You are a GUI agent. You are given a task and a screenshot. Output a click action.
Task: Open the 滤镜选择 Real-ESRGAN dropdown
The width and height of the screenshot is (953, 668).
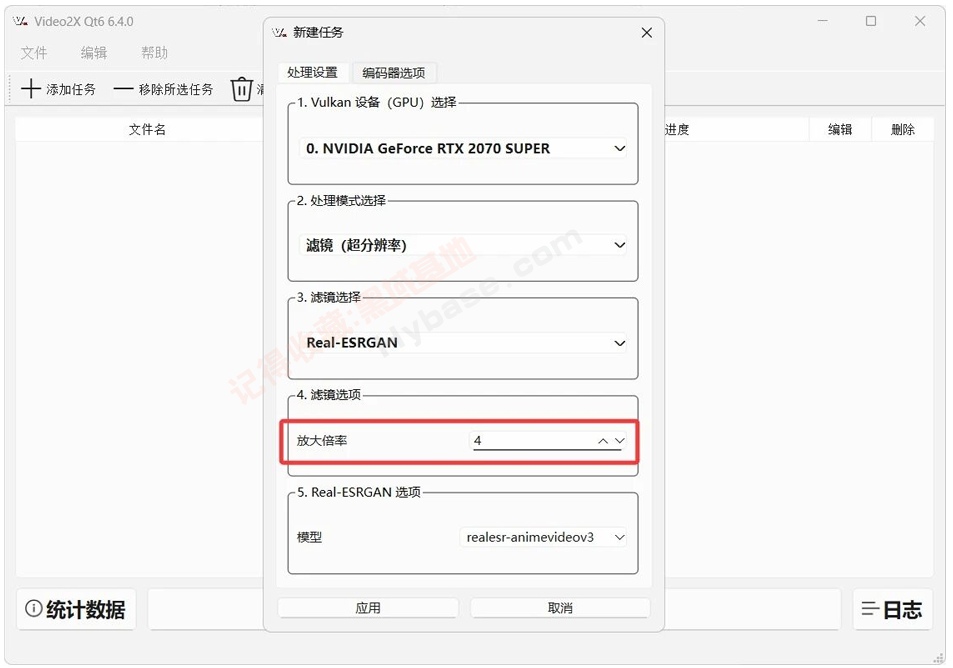[x=463, y=343]
